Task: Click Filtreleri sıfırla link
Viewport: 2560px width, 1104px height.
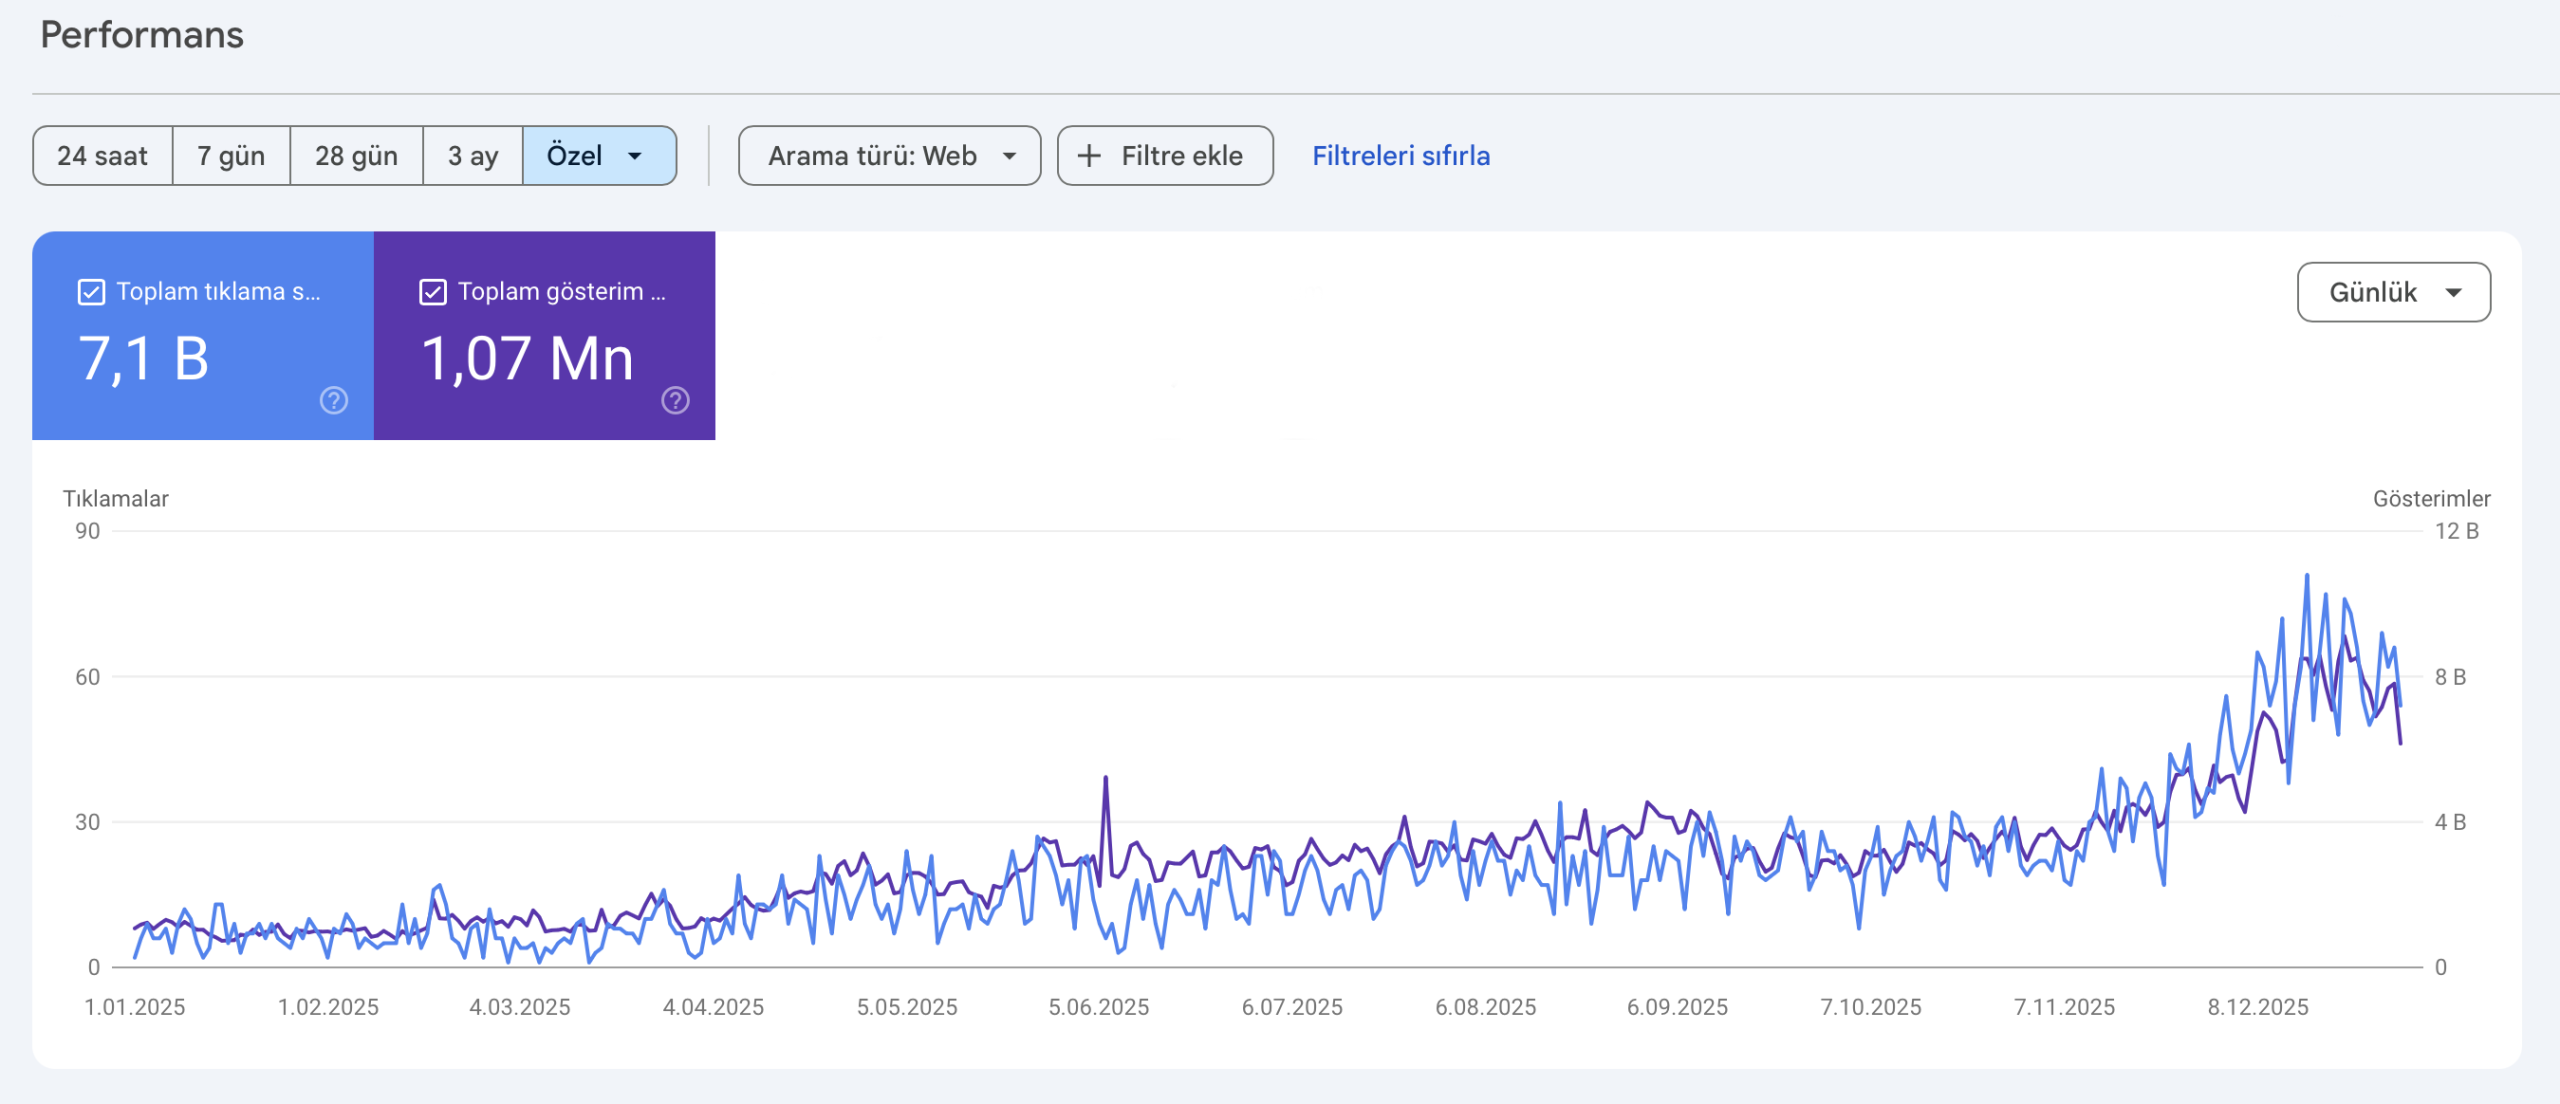Action: point(1400,156)
